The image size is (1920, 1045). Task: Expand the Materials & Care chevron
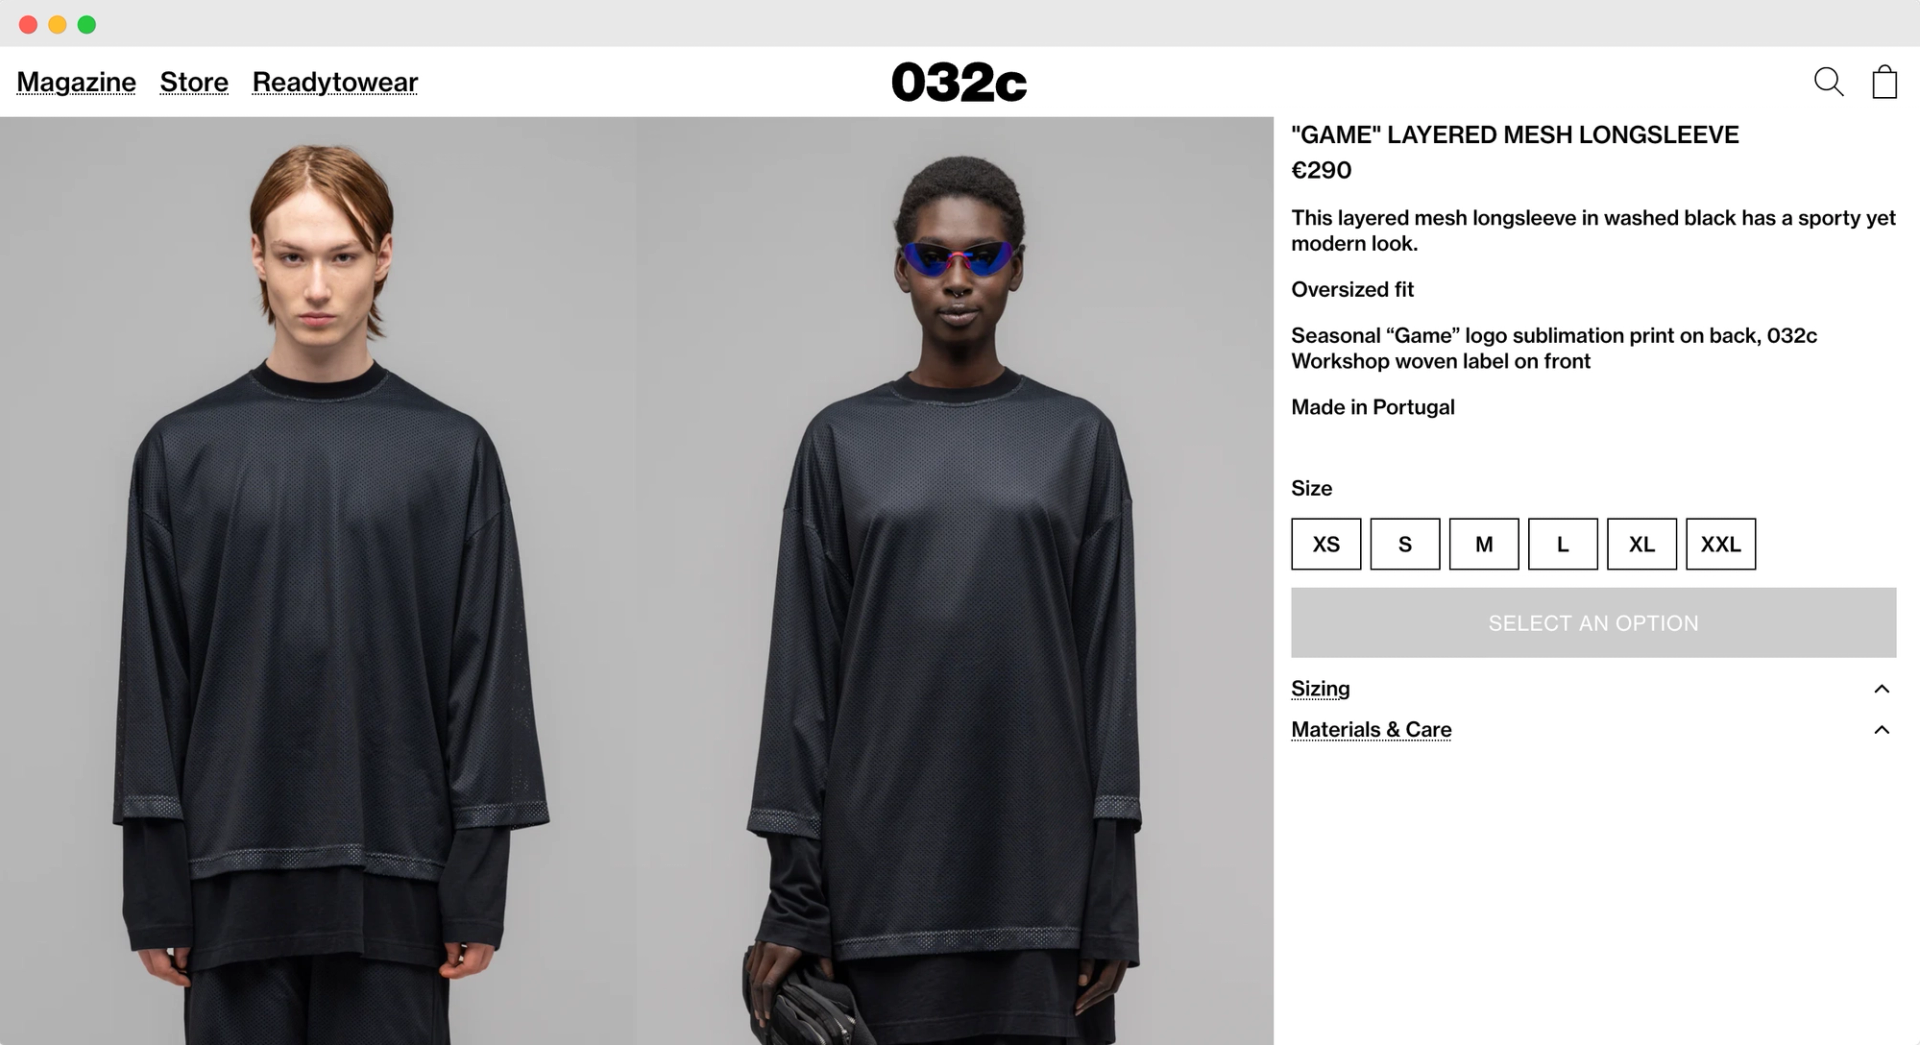tap(1881, 730)
